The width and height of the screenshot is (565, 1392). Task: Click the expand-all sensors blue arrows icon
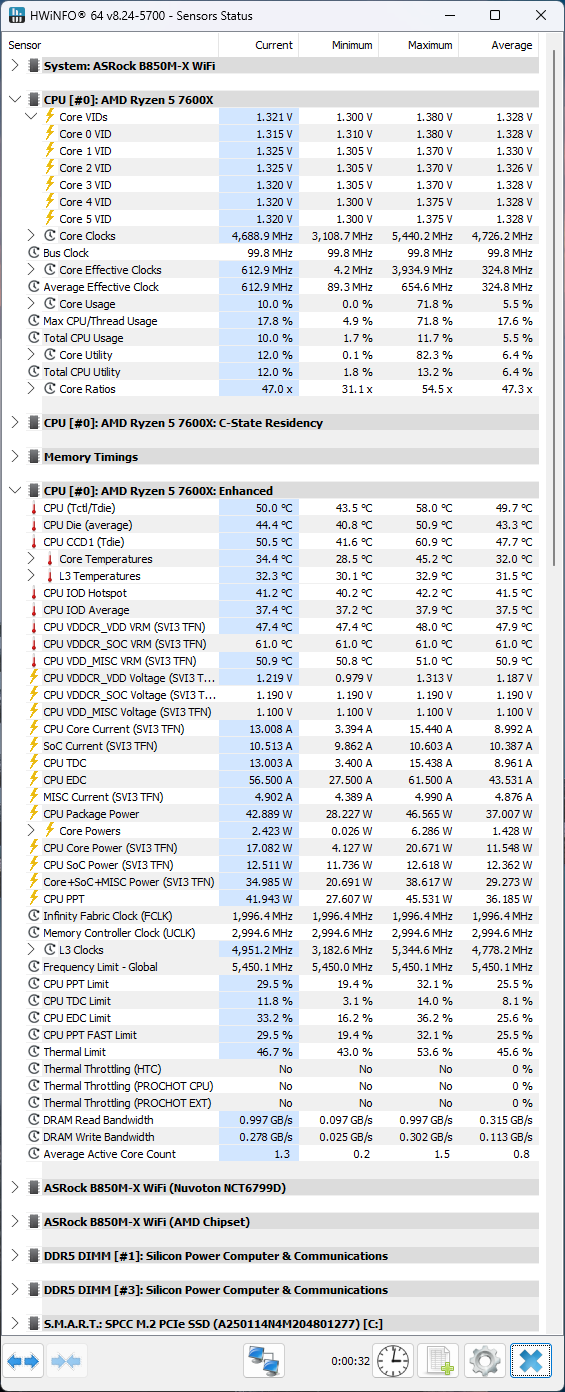(23, 1361)
